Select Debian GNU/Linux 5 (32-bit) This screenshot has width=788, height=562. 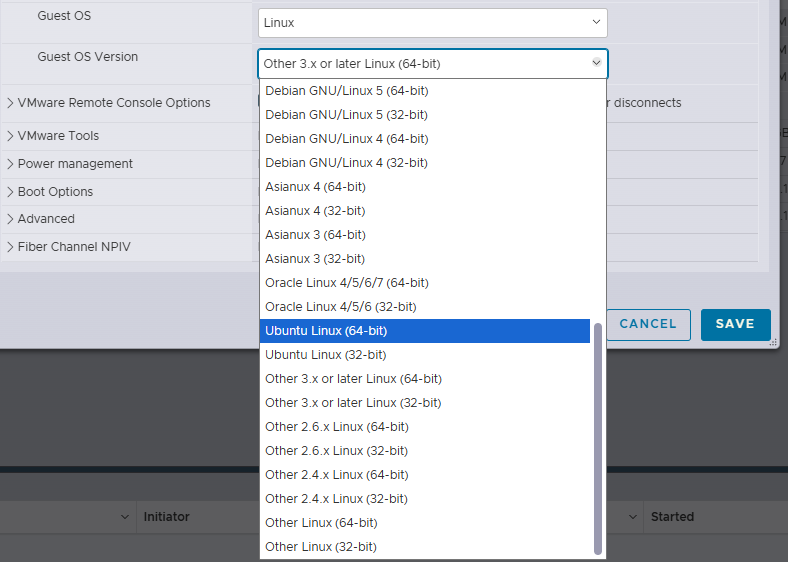425,115
